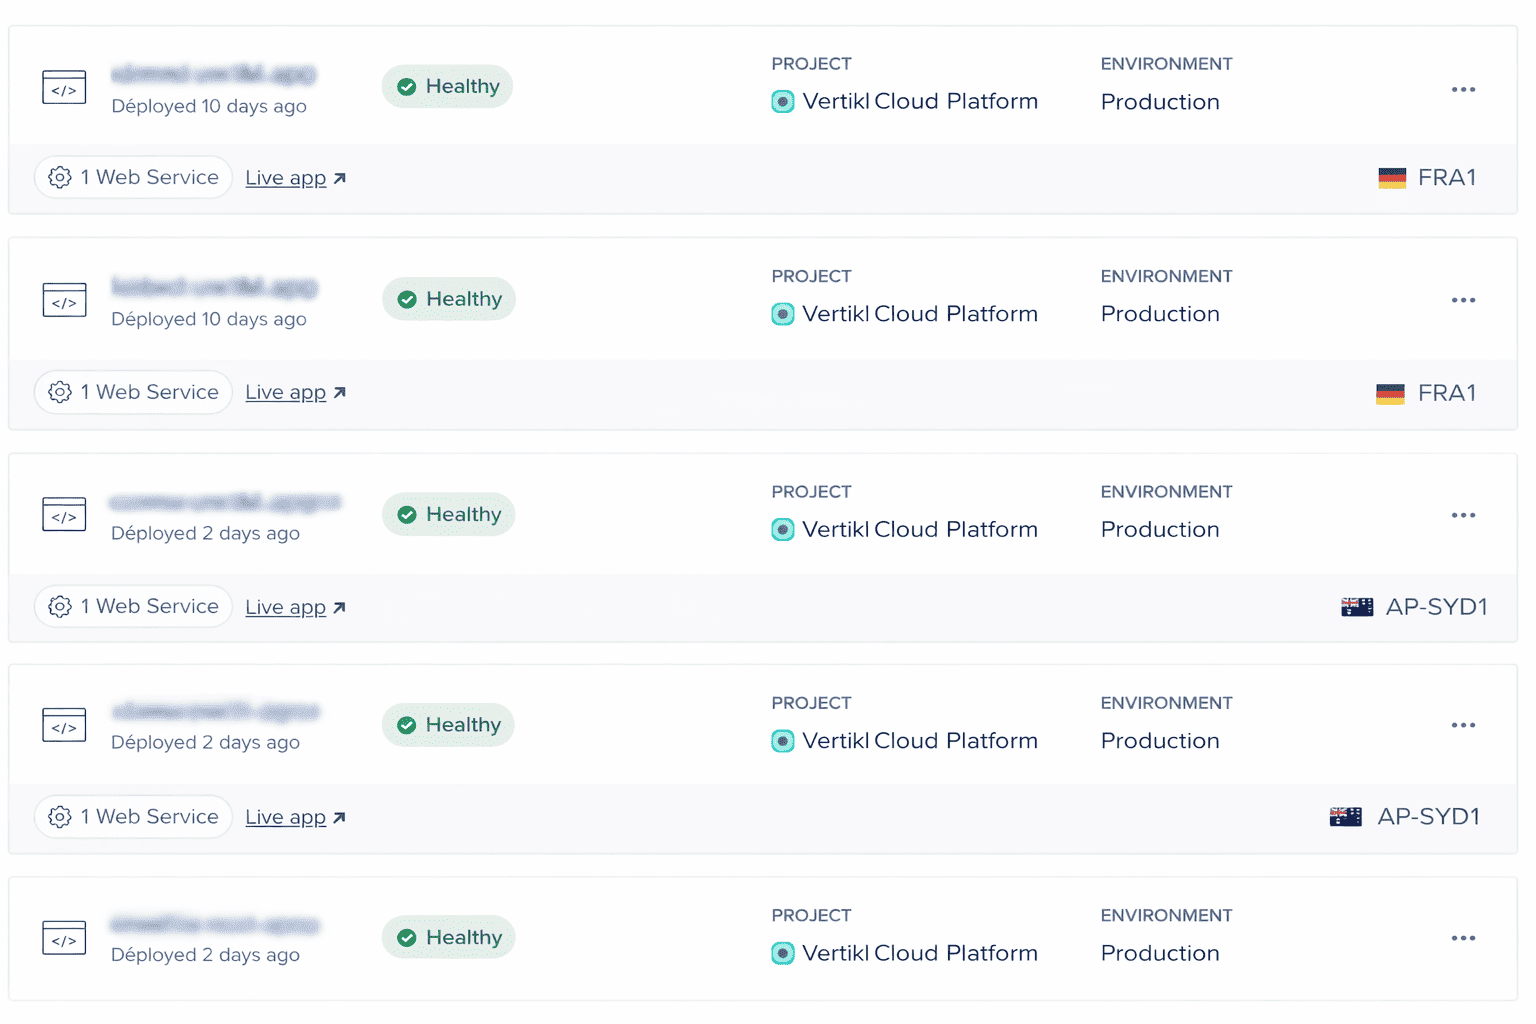This screenshot has width=1536, height=1024.
Task: Open Vertikl Cloud Platform project on the third card
Action: tap(920, 529)
